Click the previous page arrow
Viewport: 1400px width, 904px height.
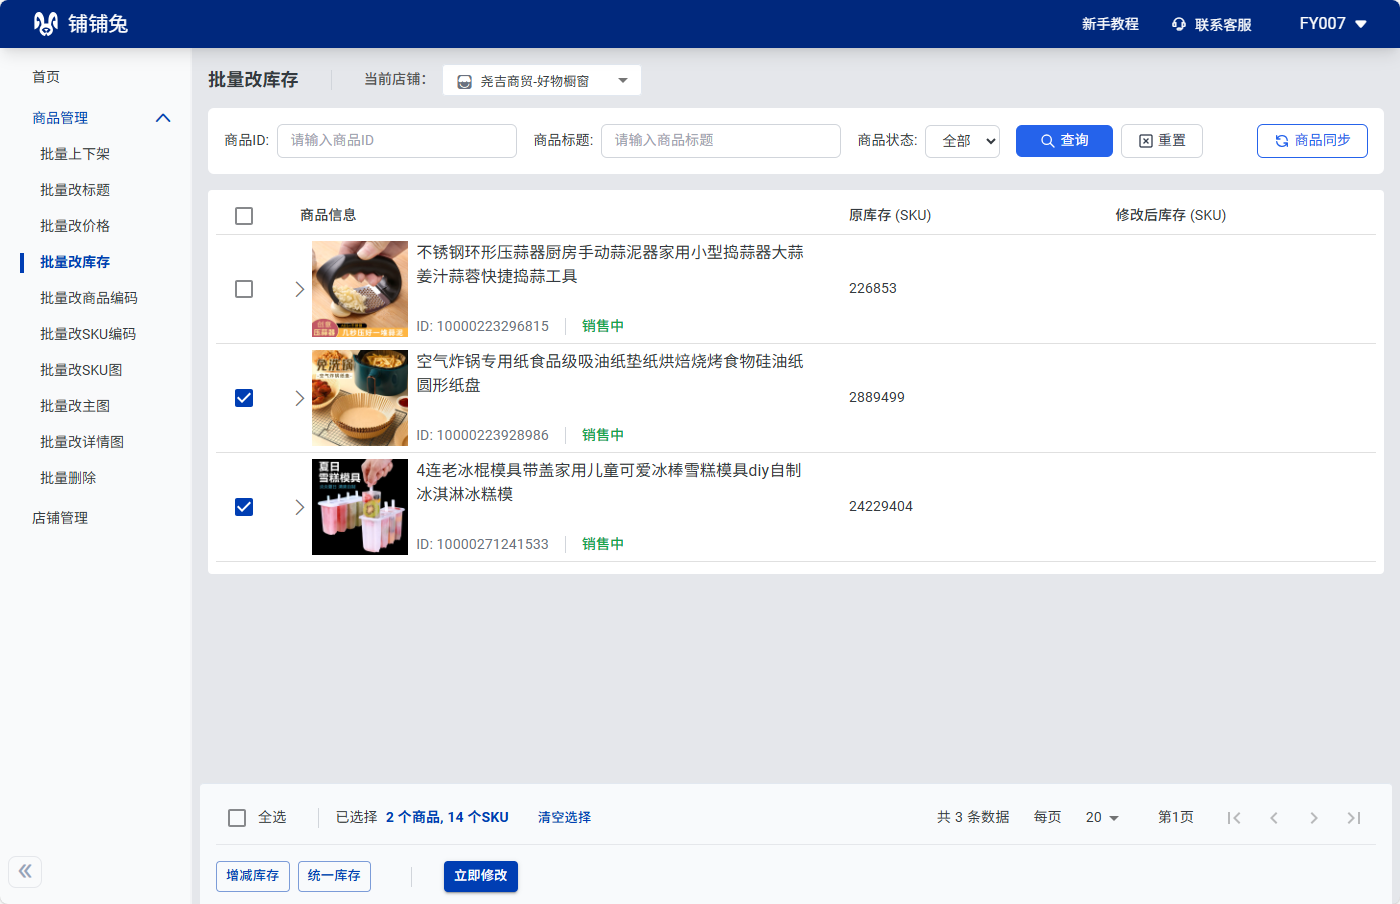click(x=1274, y=818)
